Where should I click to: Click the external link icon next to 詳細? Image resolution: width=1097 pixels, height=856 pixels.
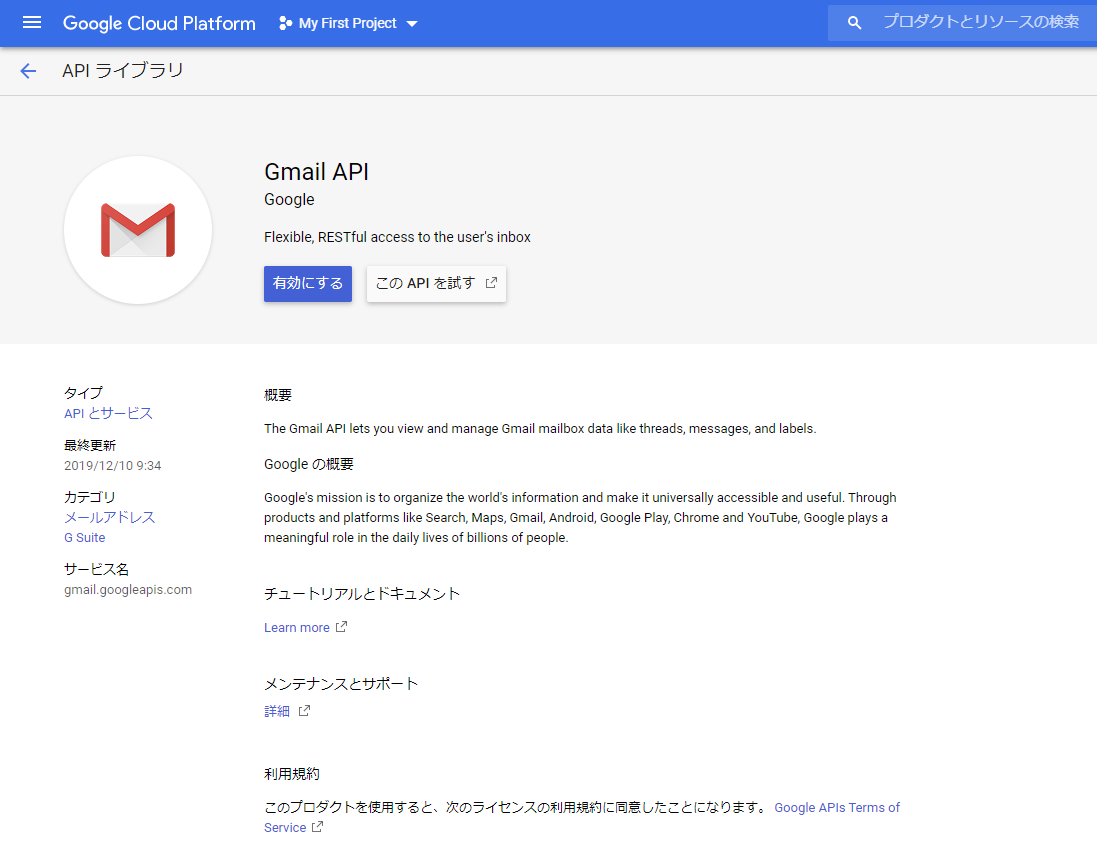point(305,710)
